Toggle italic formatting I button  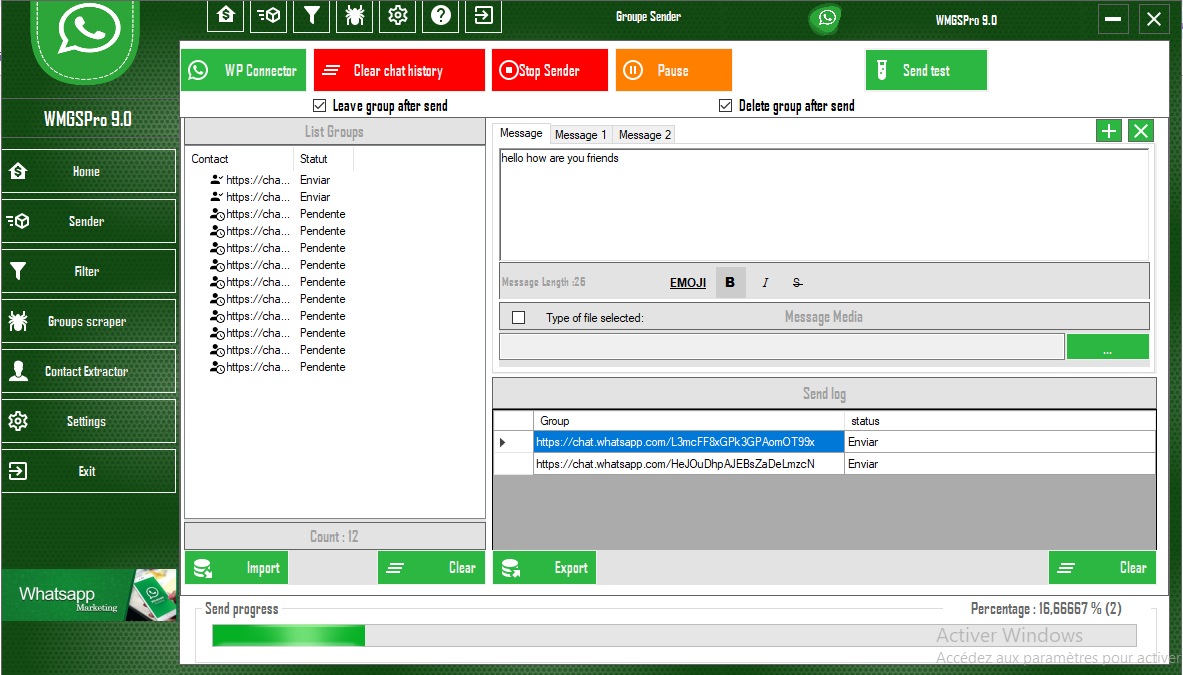point(765,282)
